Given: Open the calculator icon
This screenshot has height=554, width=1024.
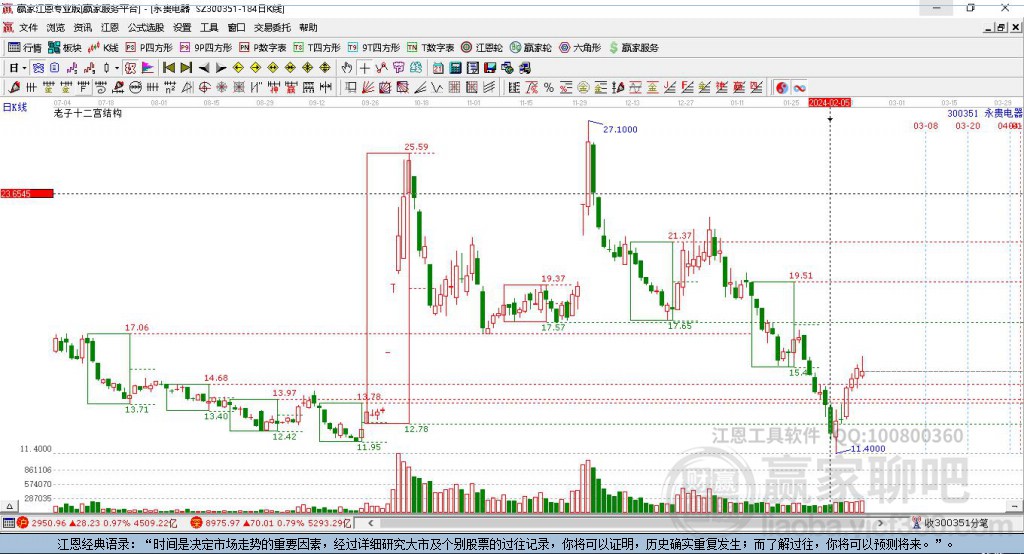Looking at the screenshot, I should pyautogui.click(x=455, y=68).
